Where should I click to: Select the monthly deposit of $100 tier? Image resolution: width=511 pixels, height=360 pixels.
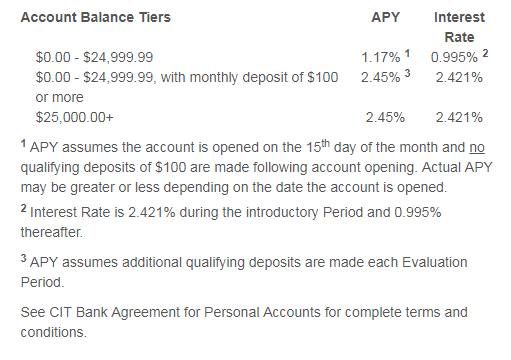point(187,87)
